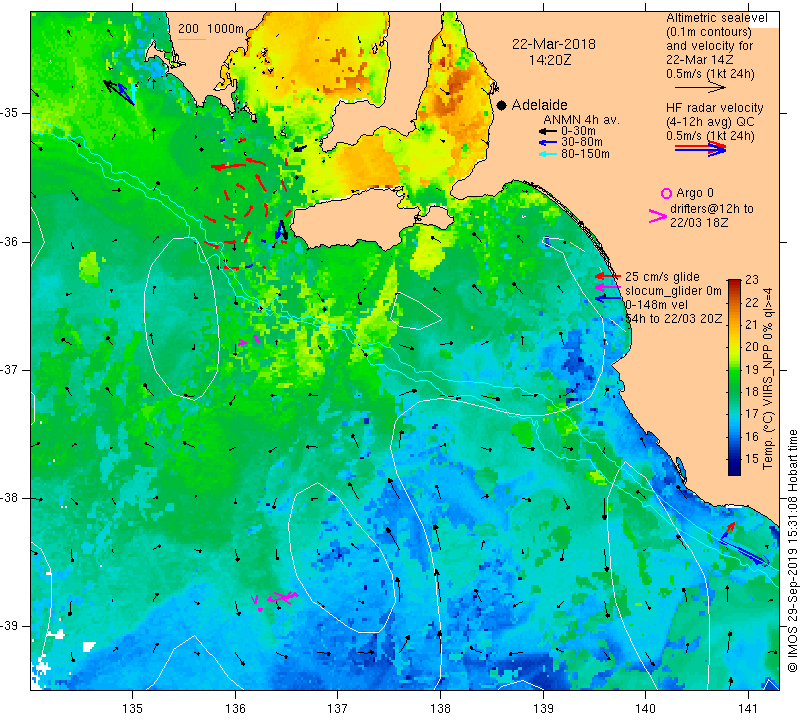
Task: Click the black altimetric velocity scale arrow
Action: 700,88
